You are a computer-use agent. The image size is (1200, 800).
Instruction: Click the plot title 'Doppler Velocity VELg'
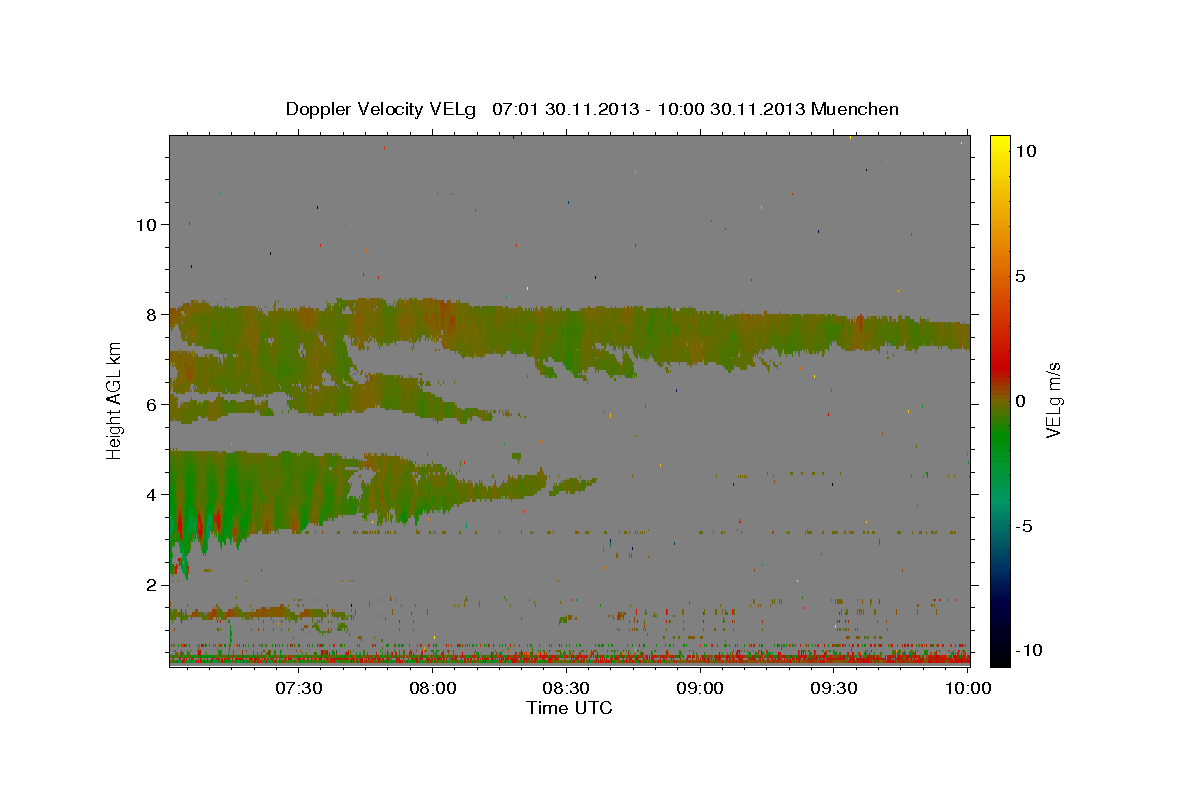[x=383, y=109]
